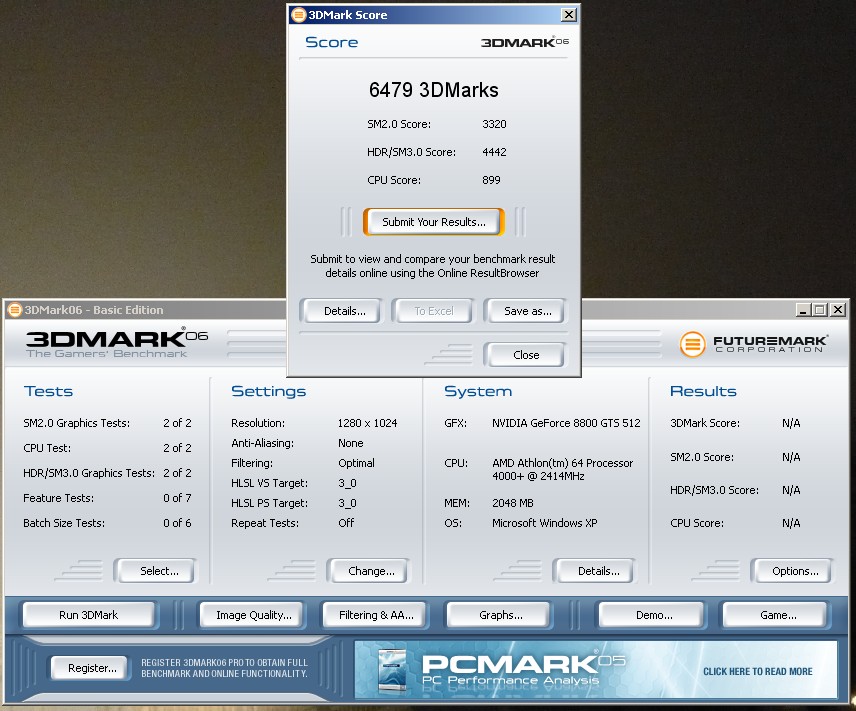The height and width of the screenshot is (711, 856).
Task: Click the Futuremark Corporation orange logo
Action: [692, 345]
